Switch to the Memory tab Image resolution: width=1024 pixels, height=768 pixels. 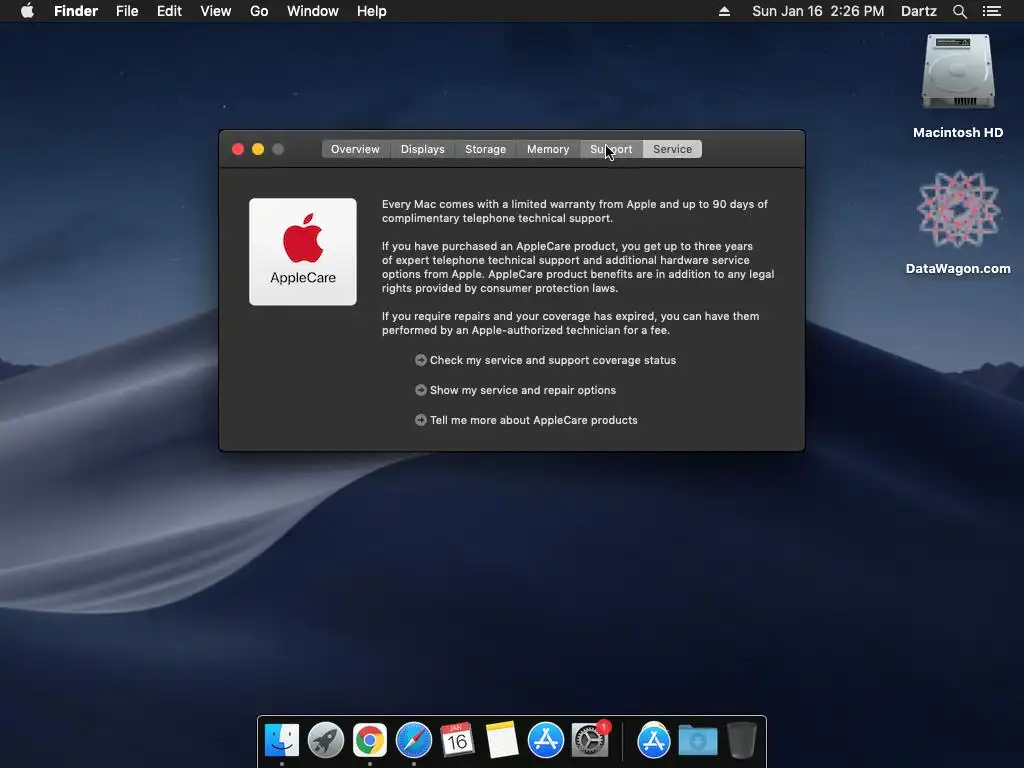click(x=548, y=149)
